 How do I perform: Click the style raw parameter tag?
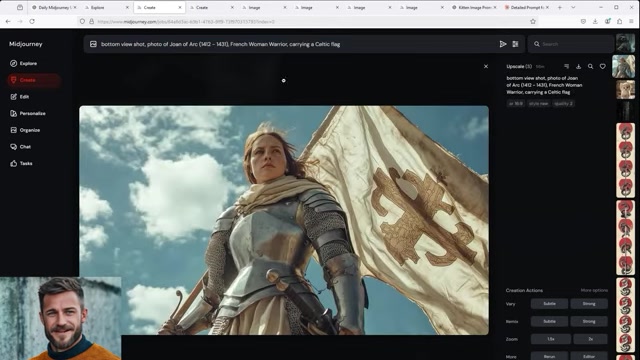pos(538,104)
